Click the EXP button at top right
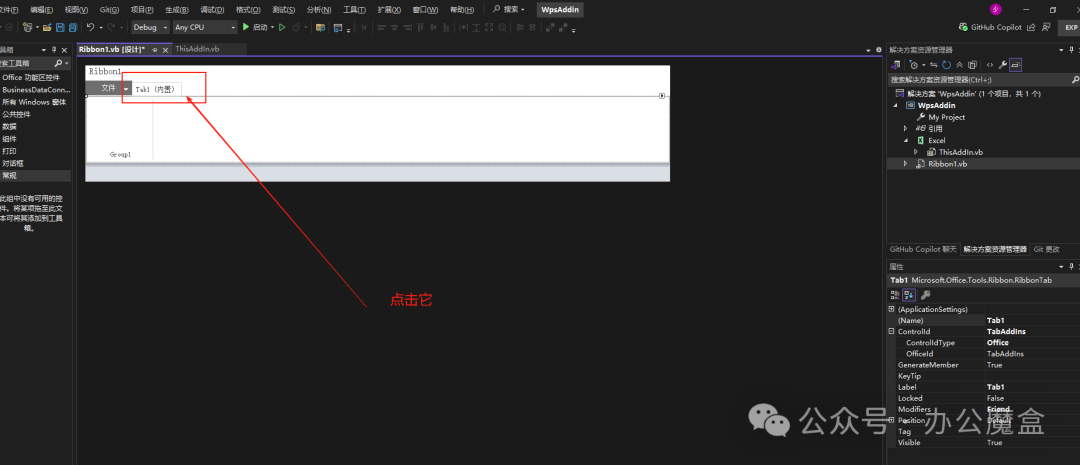1080x465 pixels. pyautogui.click(x=1070, y=28)
